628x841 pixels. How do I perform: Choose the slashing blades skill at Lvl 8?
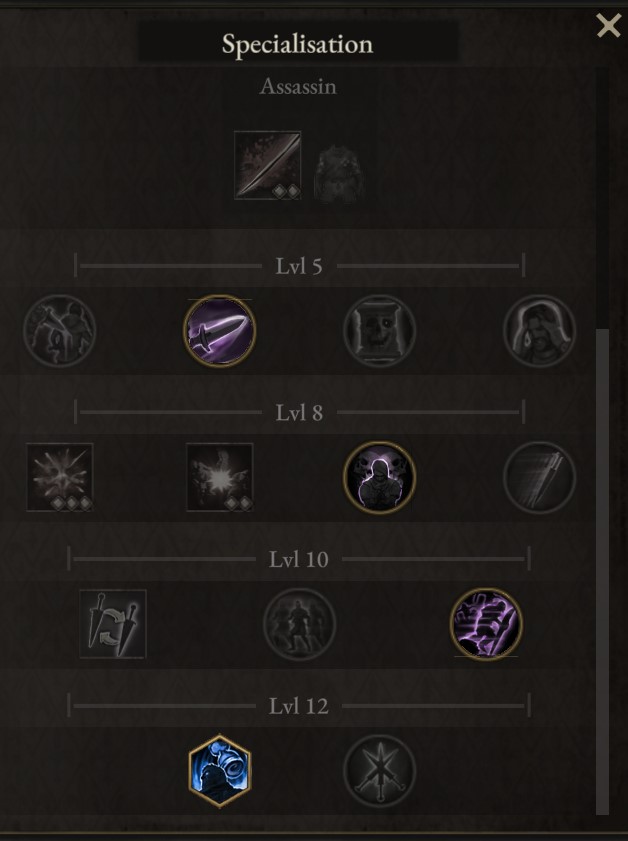point(539,477)
